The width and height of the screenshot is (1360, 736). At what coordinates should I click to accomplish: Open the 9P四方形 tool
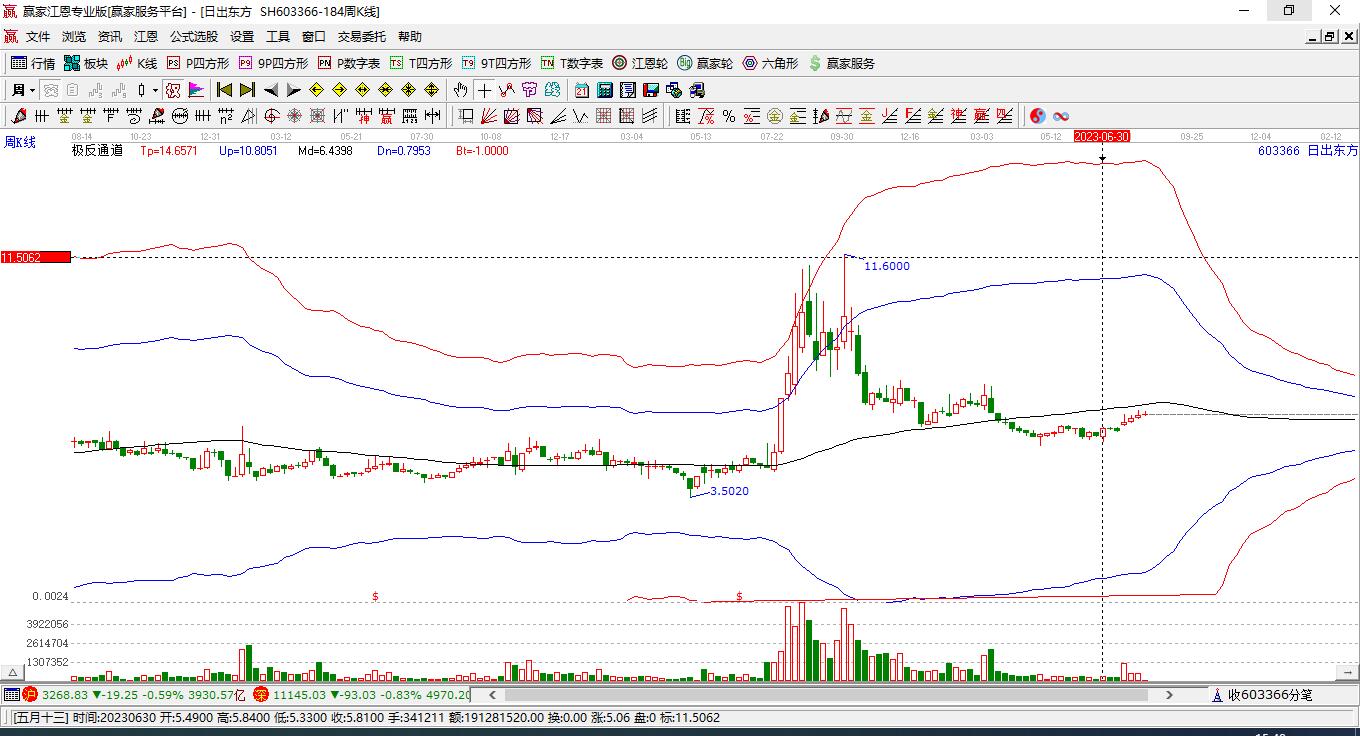click(273, 63)
